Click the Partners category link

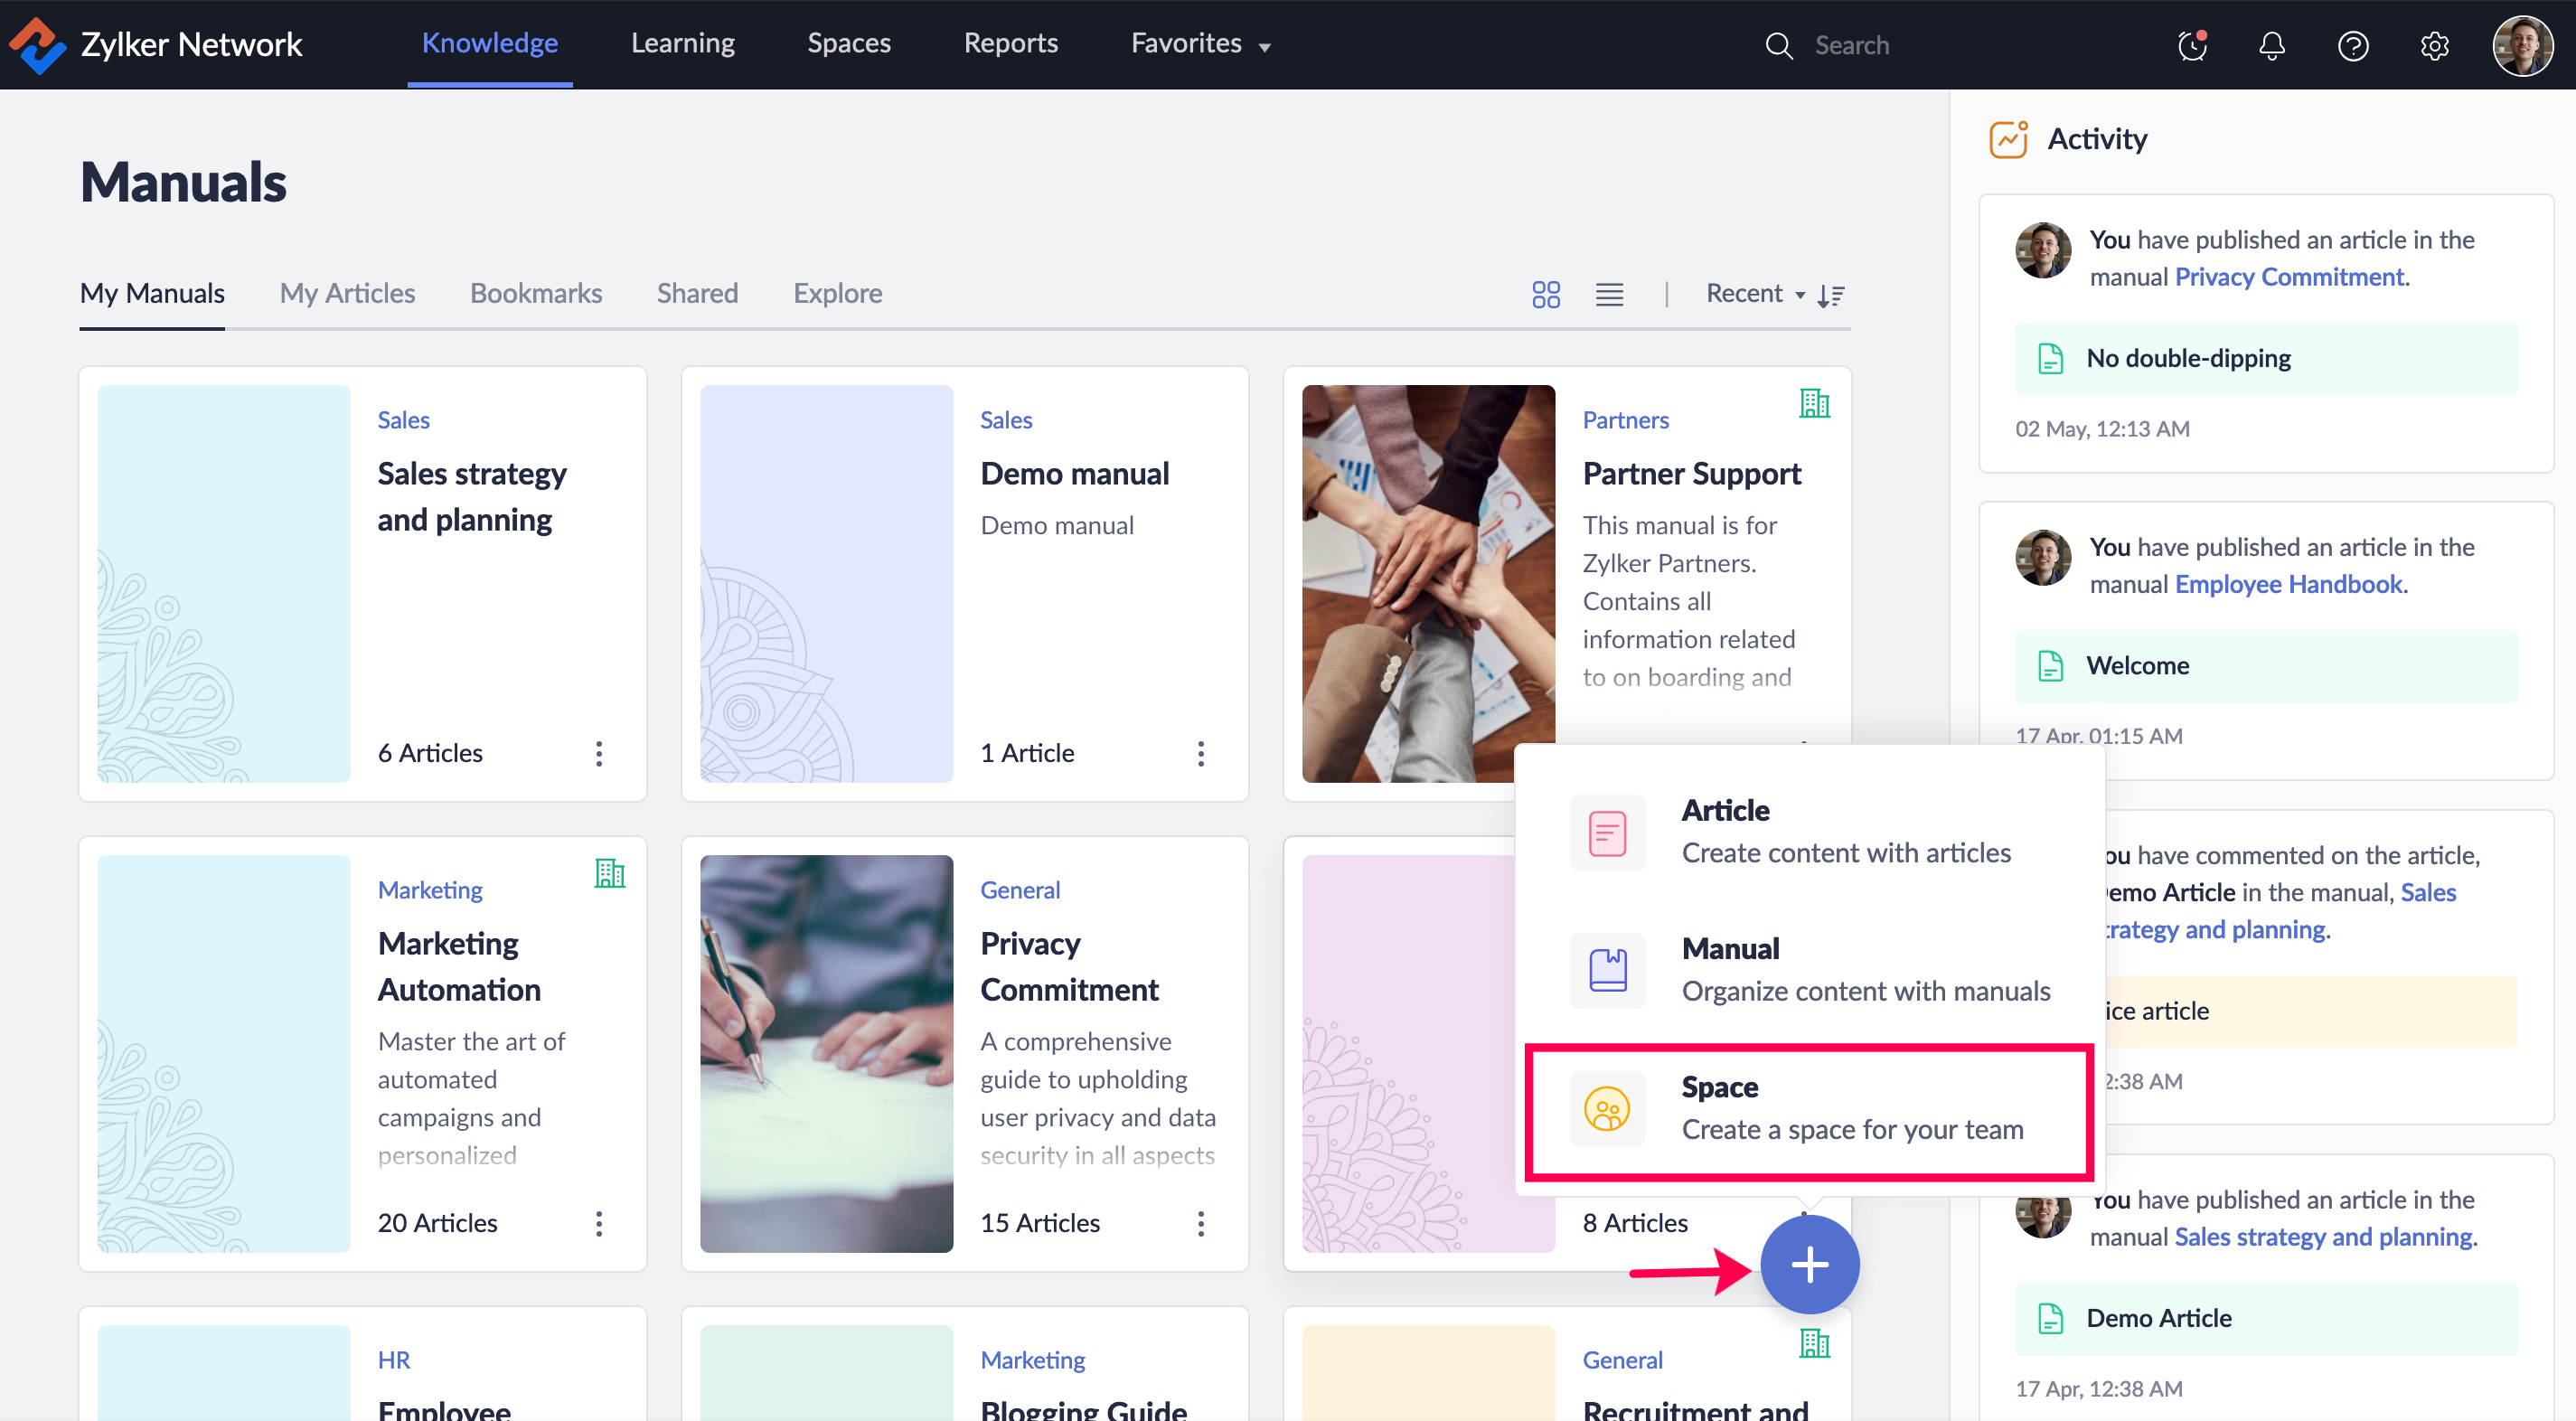1626,420
